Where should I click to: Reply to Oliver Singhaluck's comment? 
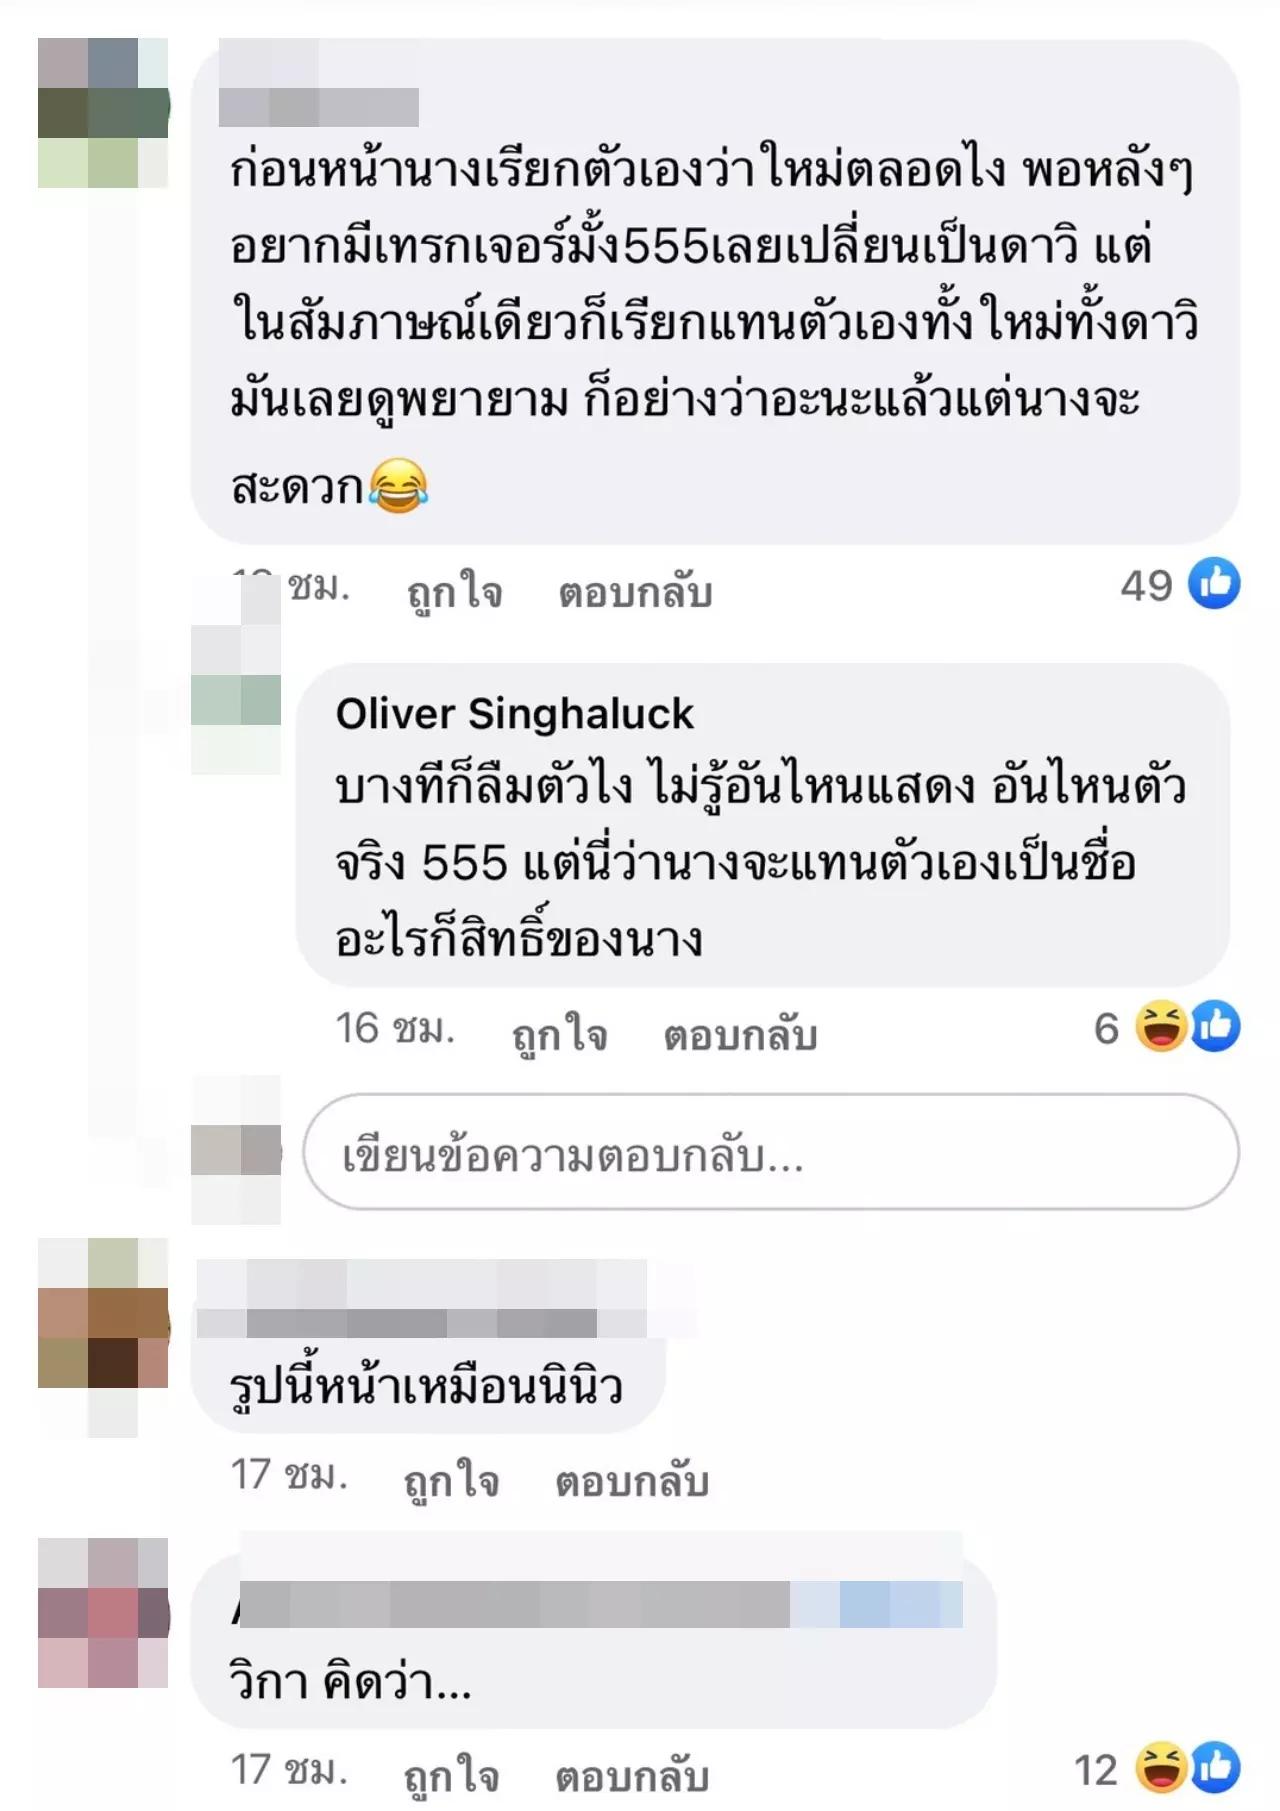[740, 1034]
